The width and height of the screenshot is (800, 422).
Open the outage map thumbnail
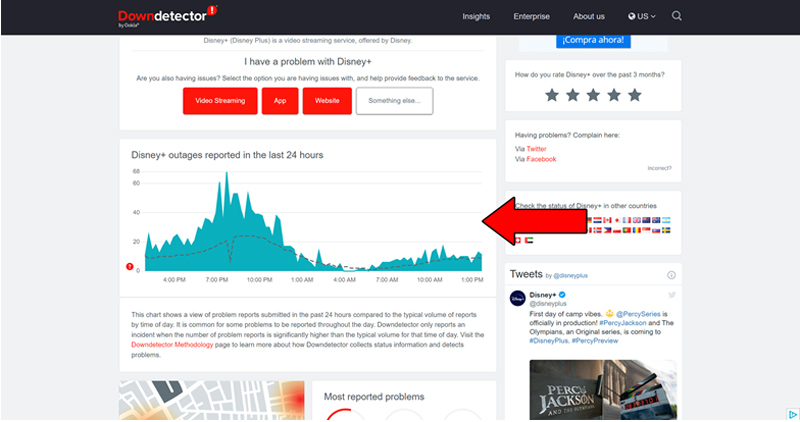click(212, 401)
